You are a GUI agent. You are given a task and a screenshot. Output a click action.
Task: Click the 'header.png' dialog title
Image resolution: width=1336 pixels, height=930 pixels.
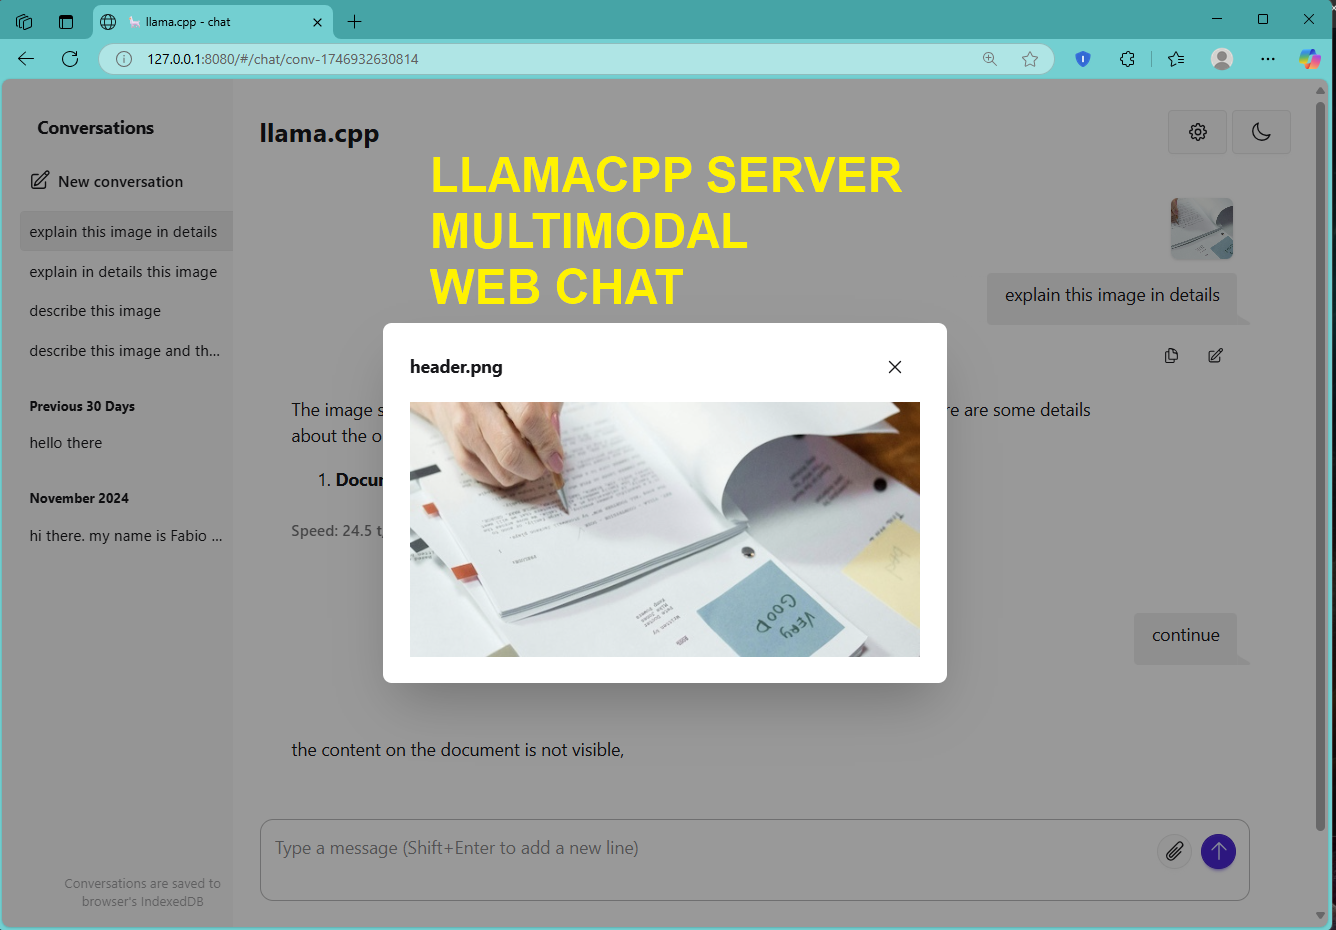456,367
